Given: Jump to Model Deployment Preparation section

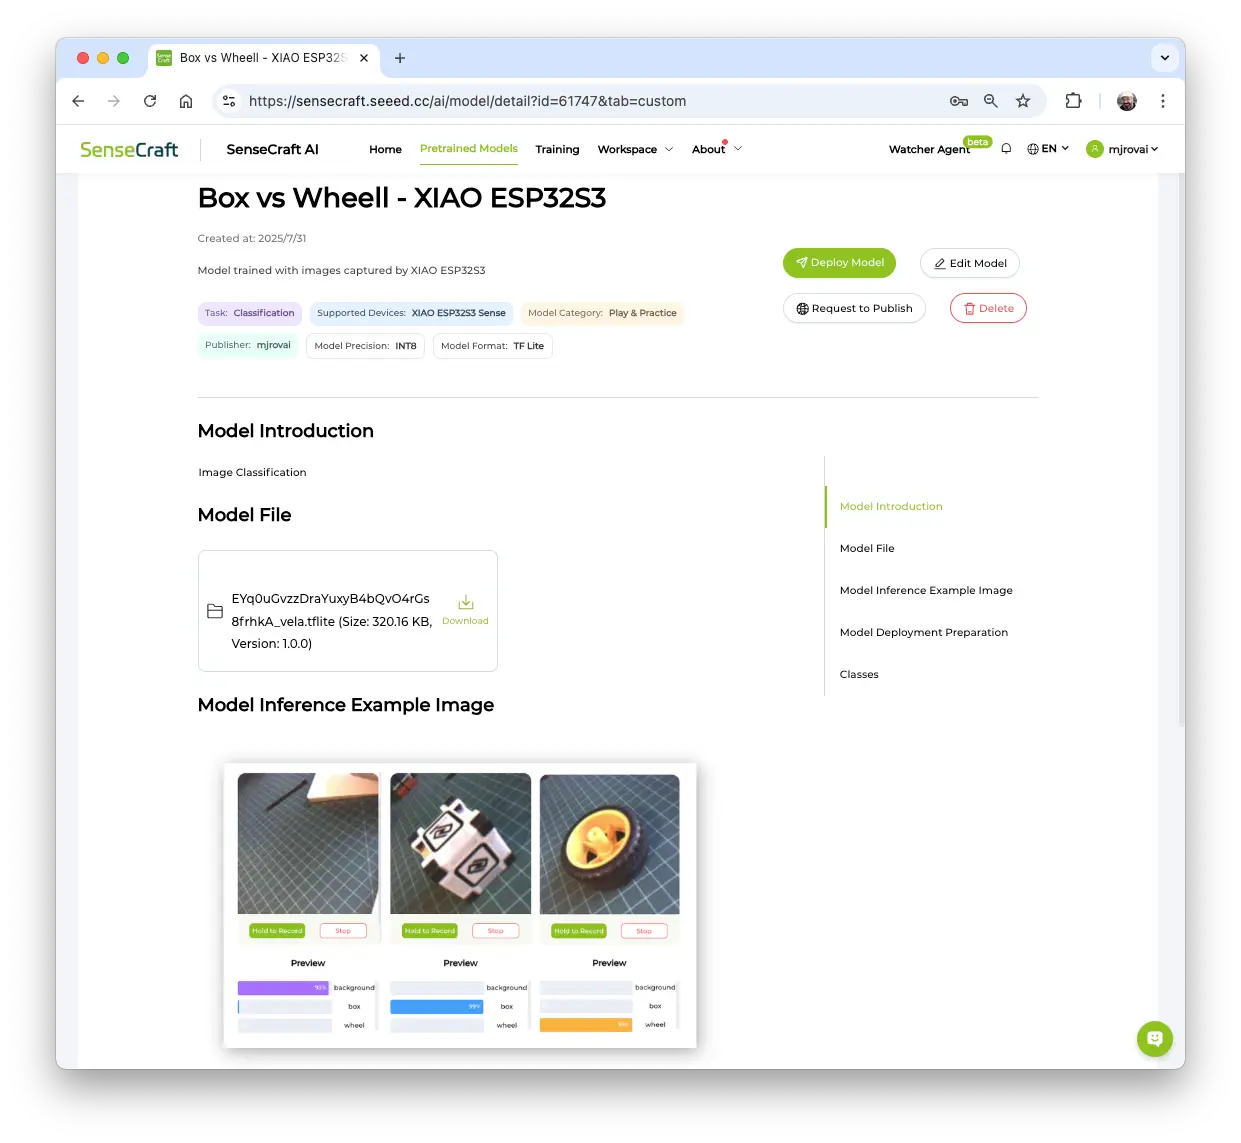Looking at the screenshot, I should click(x=923, y=632).
